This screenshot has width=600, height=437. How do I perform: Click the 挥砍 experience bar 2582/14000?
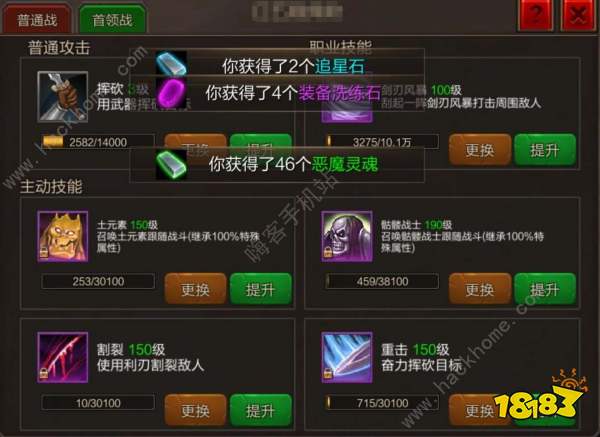[98, 142]
